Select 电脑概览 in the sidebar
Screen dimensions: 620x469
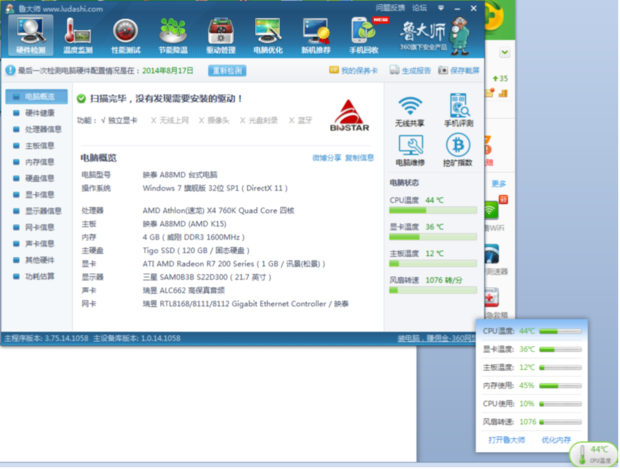pos(36,96)
